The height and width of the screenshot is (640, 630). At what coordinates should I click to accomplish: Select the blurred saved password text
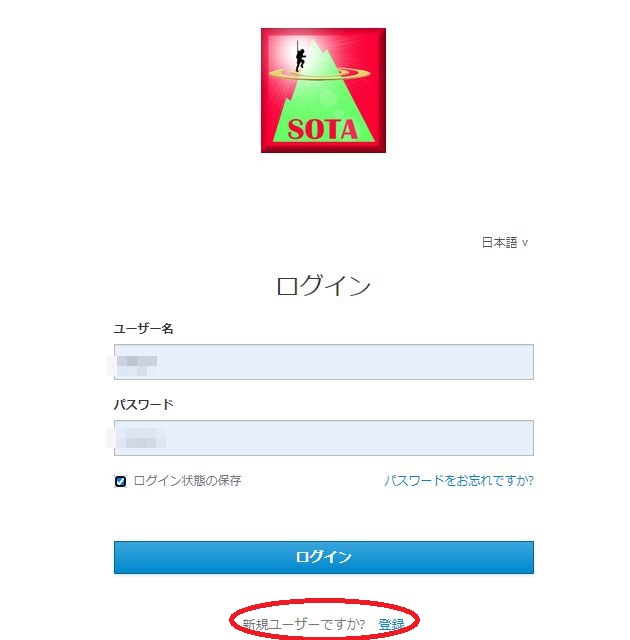pos(141,438)
